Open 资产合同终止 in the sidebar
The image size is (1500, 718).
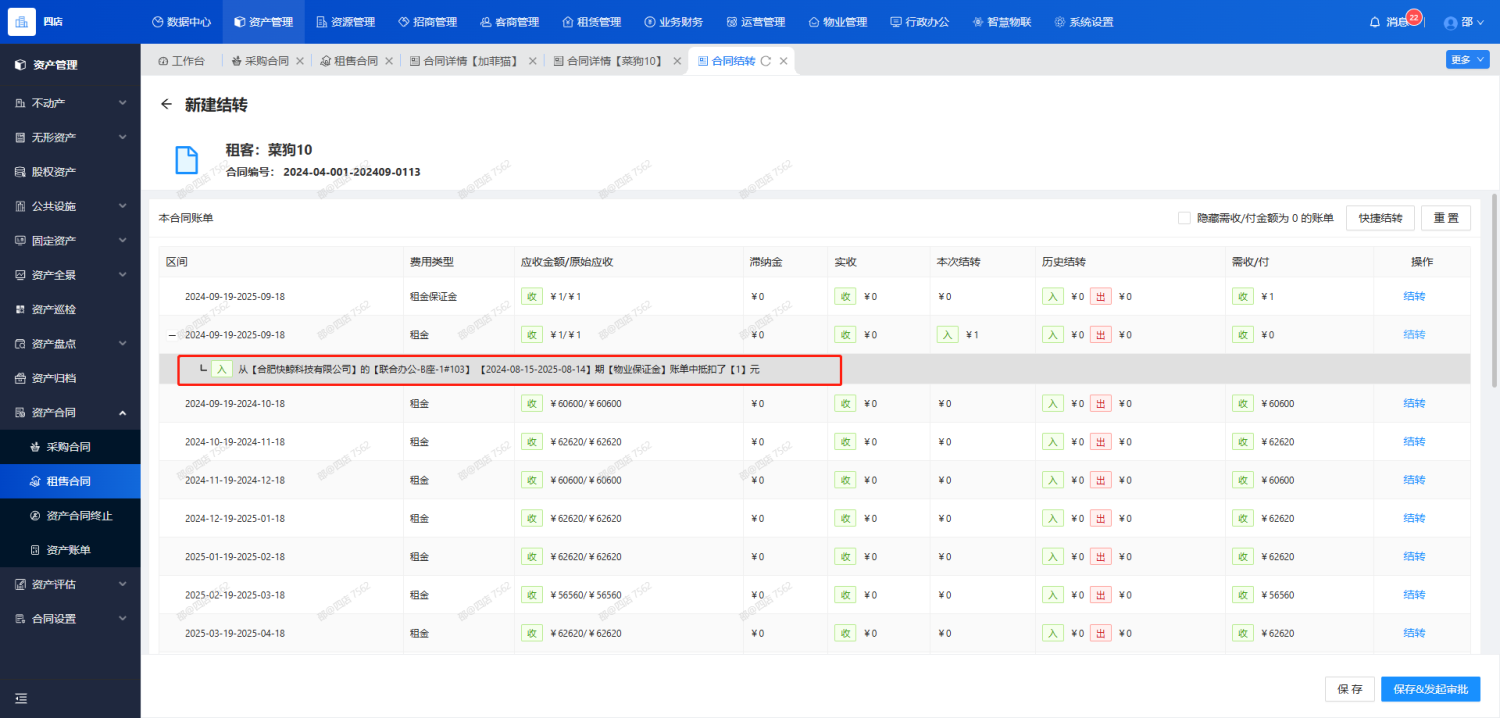(70, 516)
